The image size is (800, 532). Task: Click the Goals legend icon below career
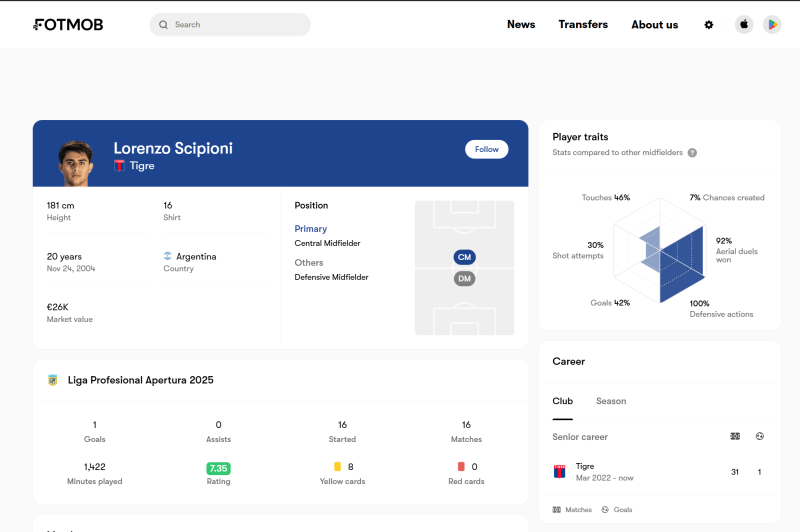(x=605, y=510)
